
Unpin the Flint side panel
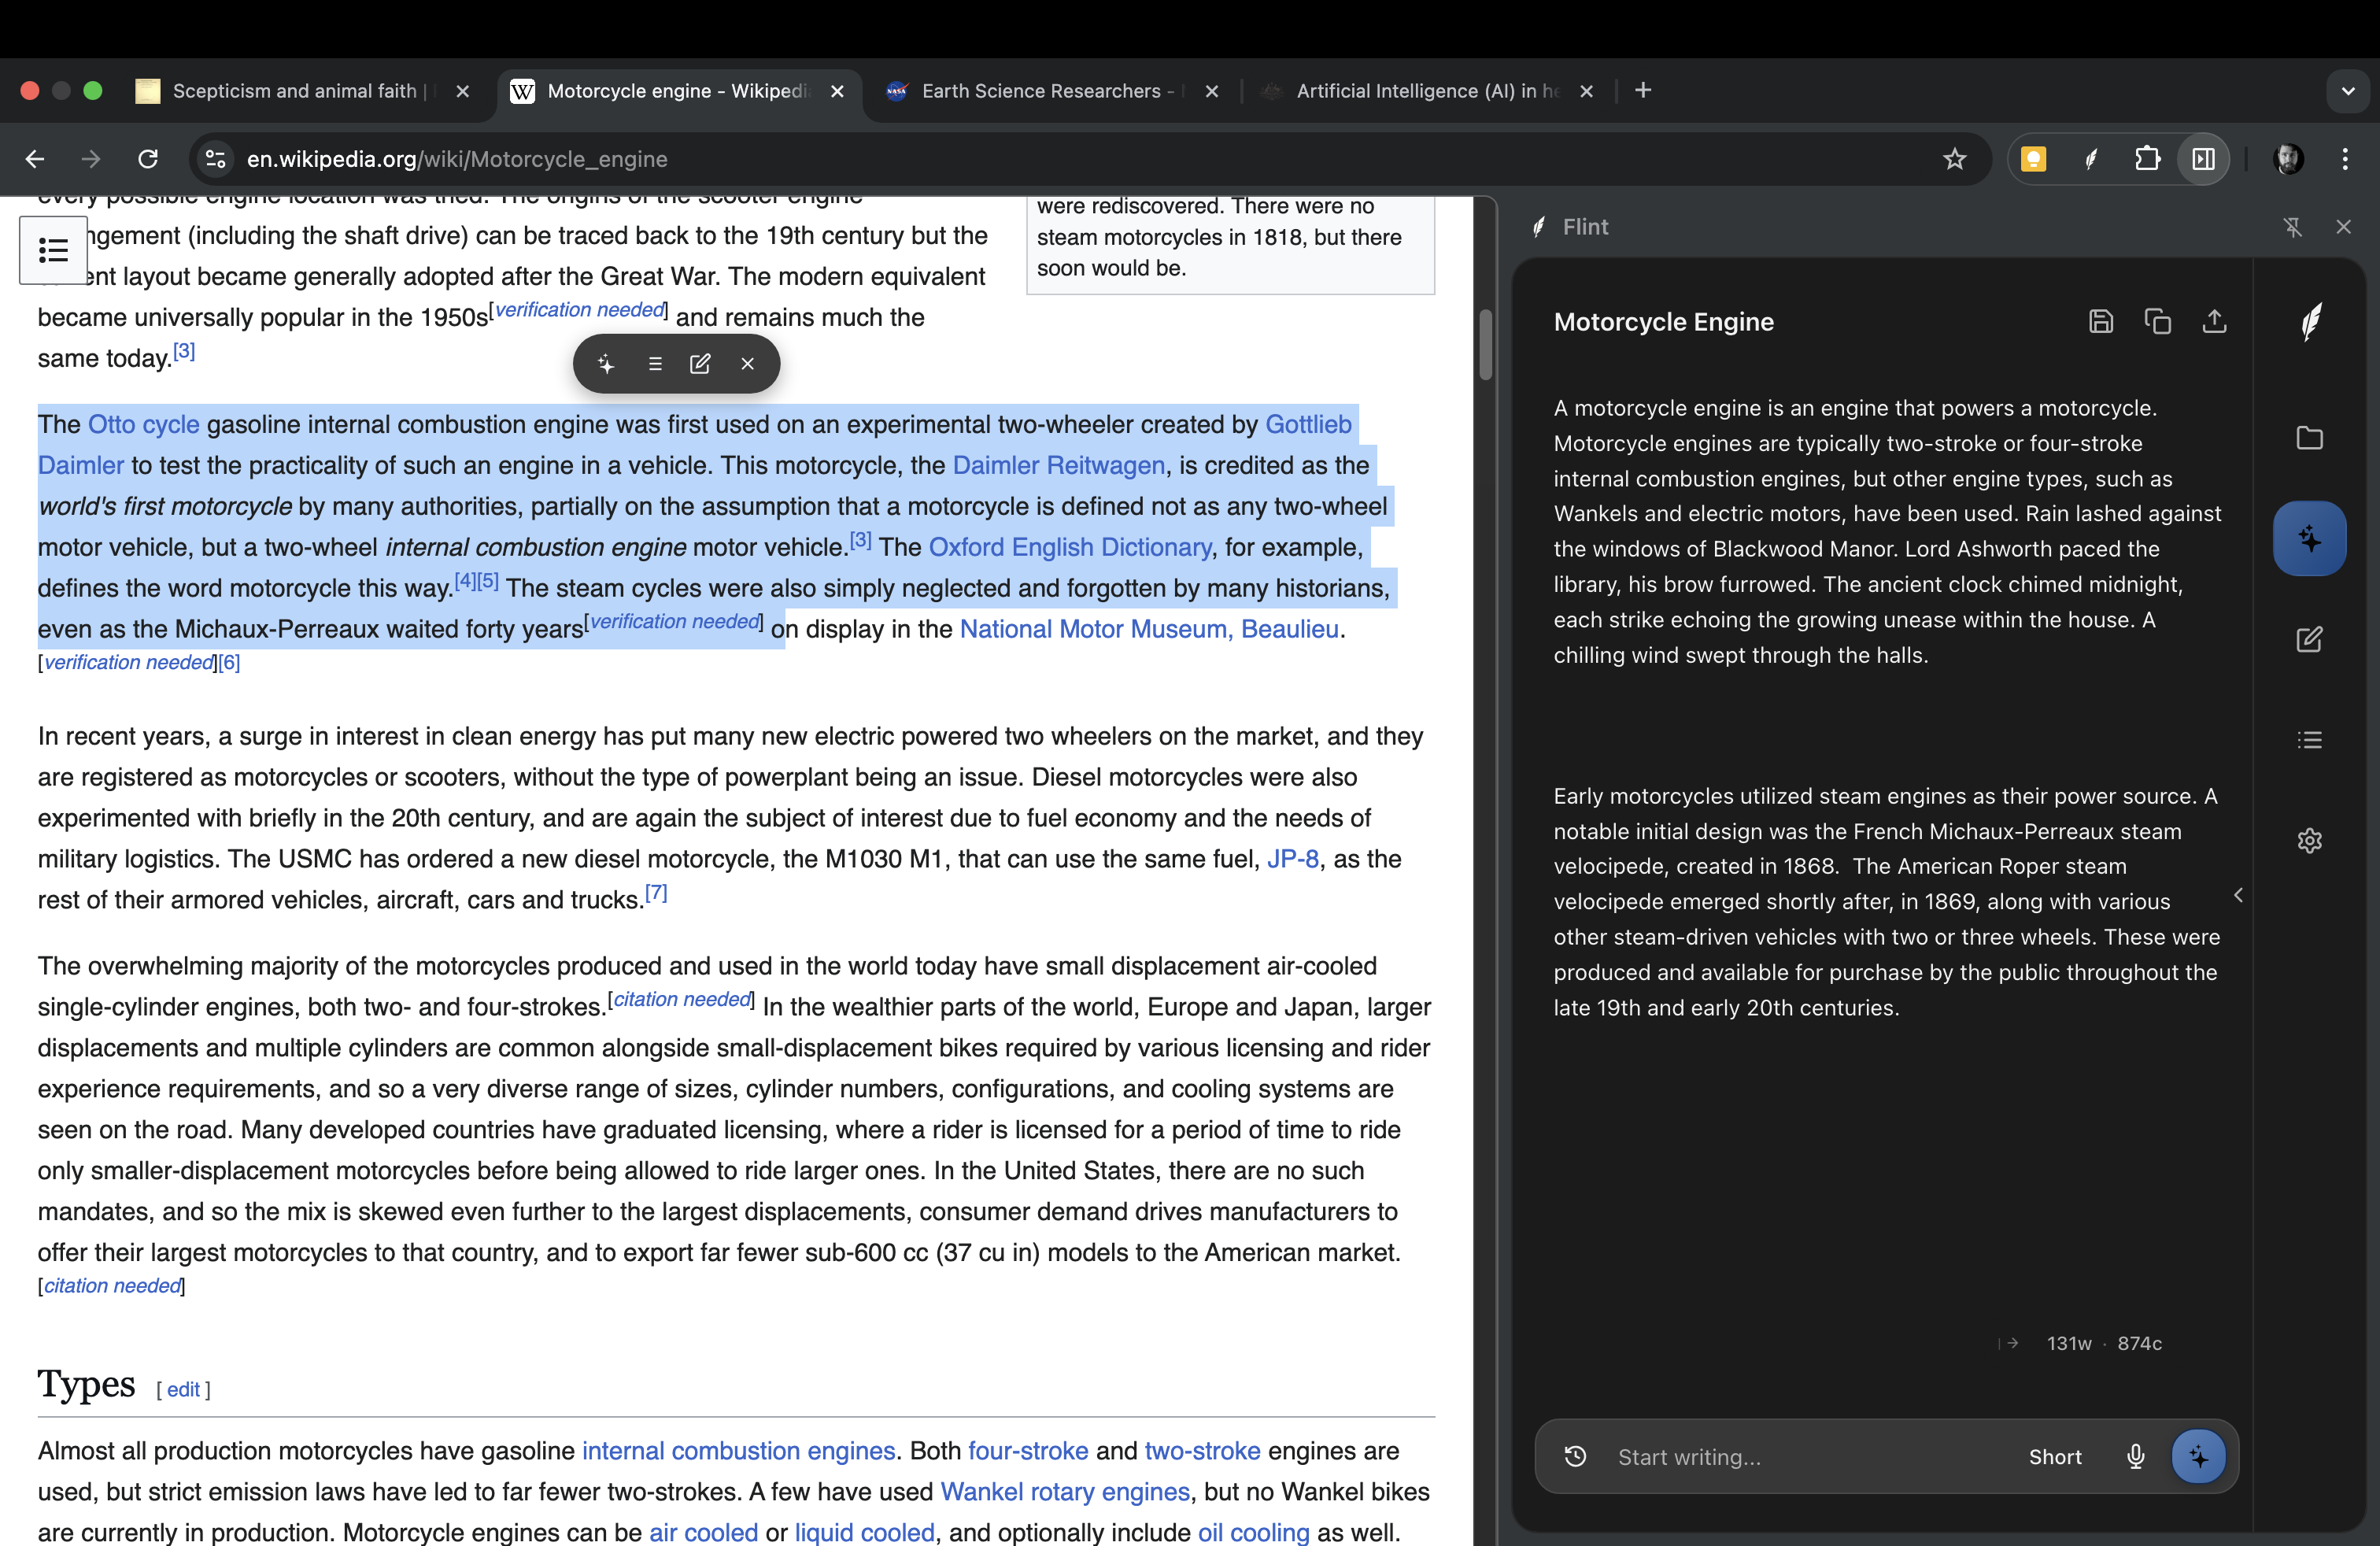tap(2292, 227)
